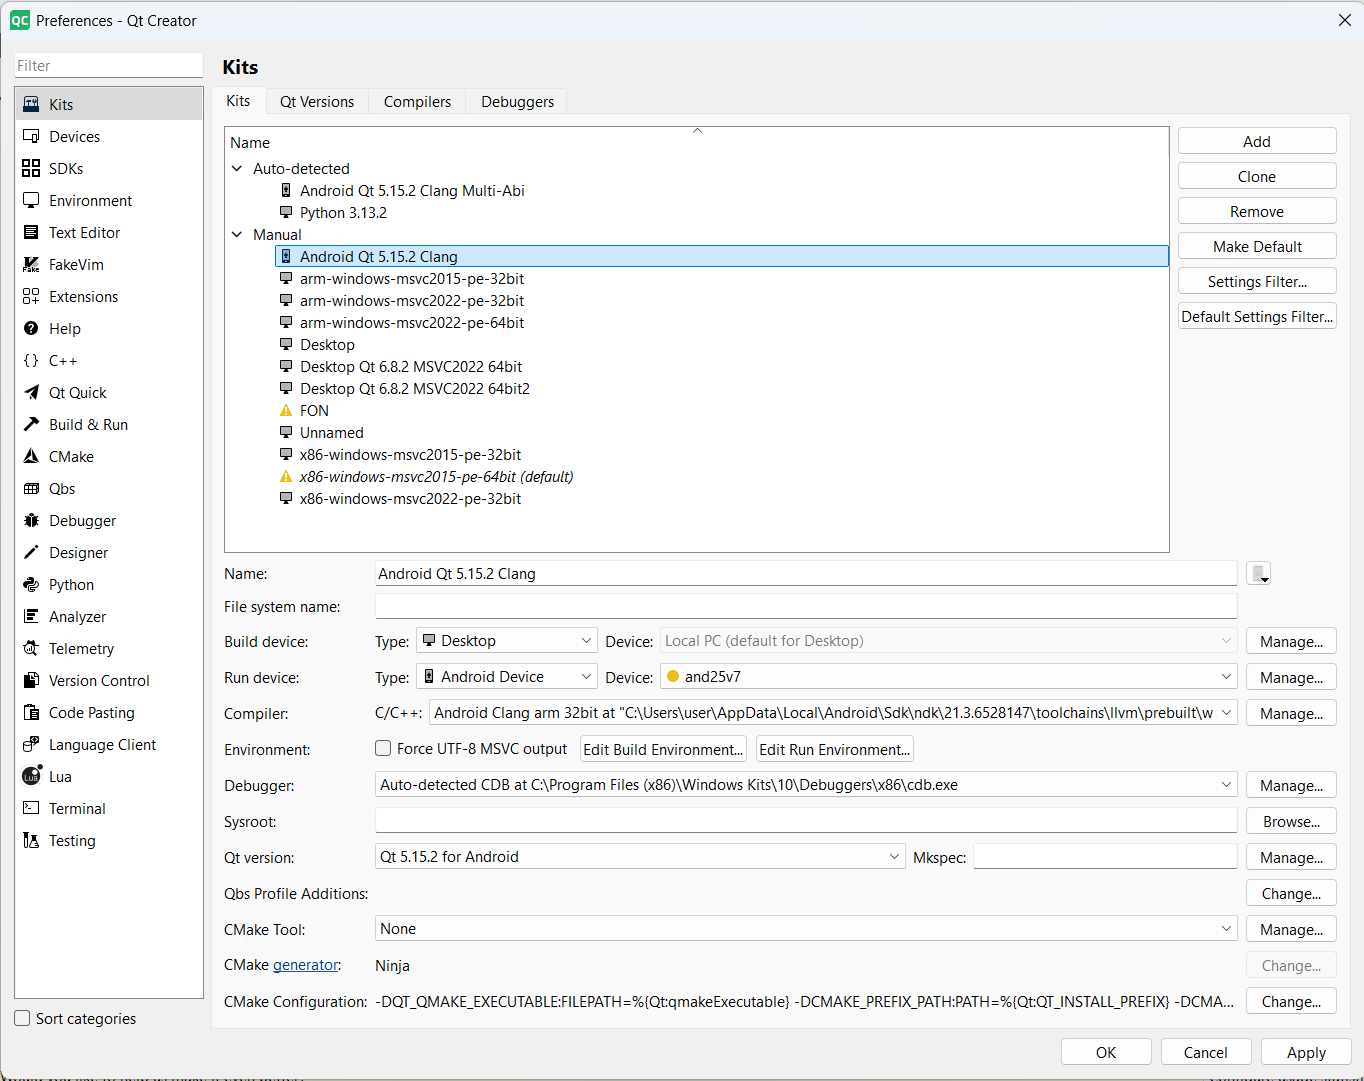
Task: Open Build & Run hammer icon
Action: tap(31, 424)
